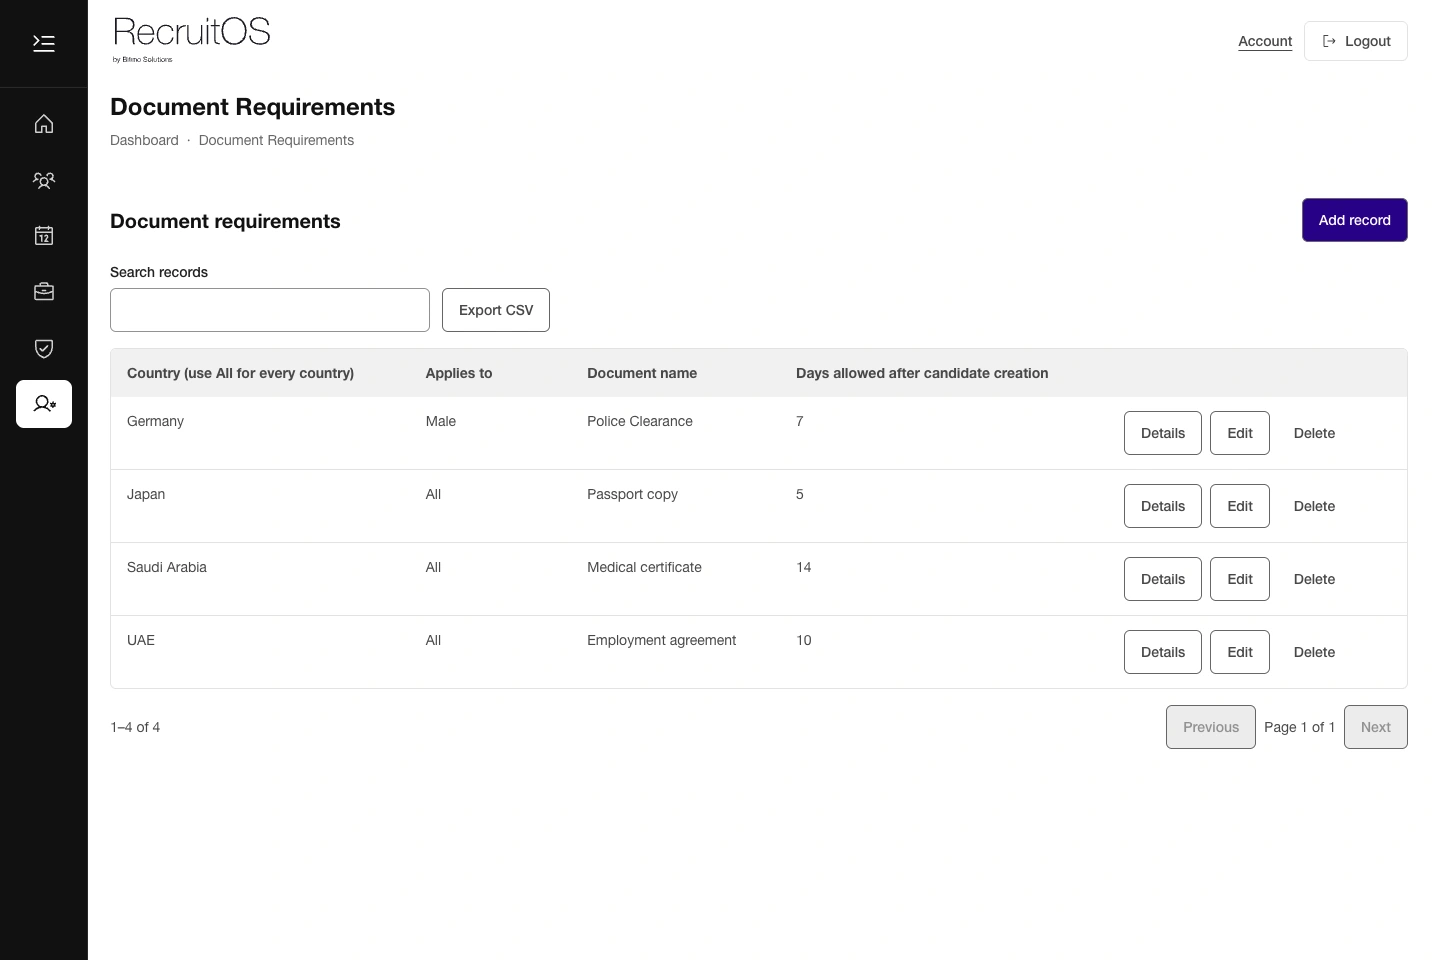
Task: Expand the sidebar menu toggle icon
Action: (x=44, y=43)
